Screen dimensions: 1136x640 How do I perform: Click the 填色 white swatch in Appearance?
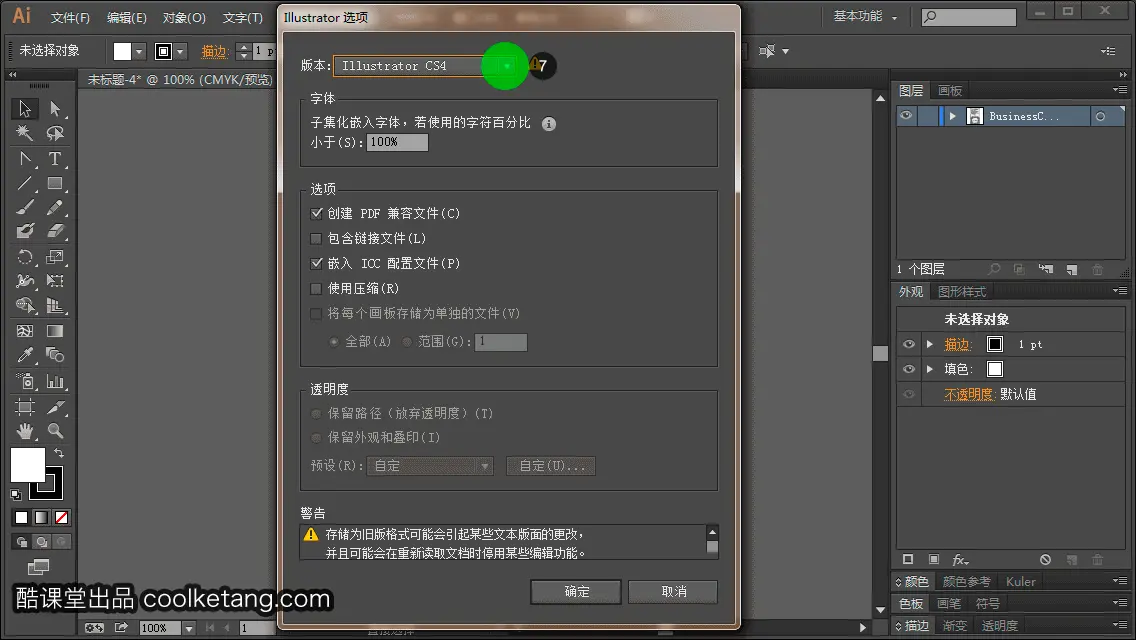click(995, 370)
